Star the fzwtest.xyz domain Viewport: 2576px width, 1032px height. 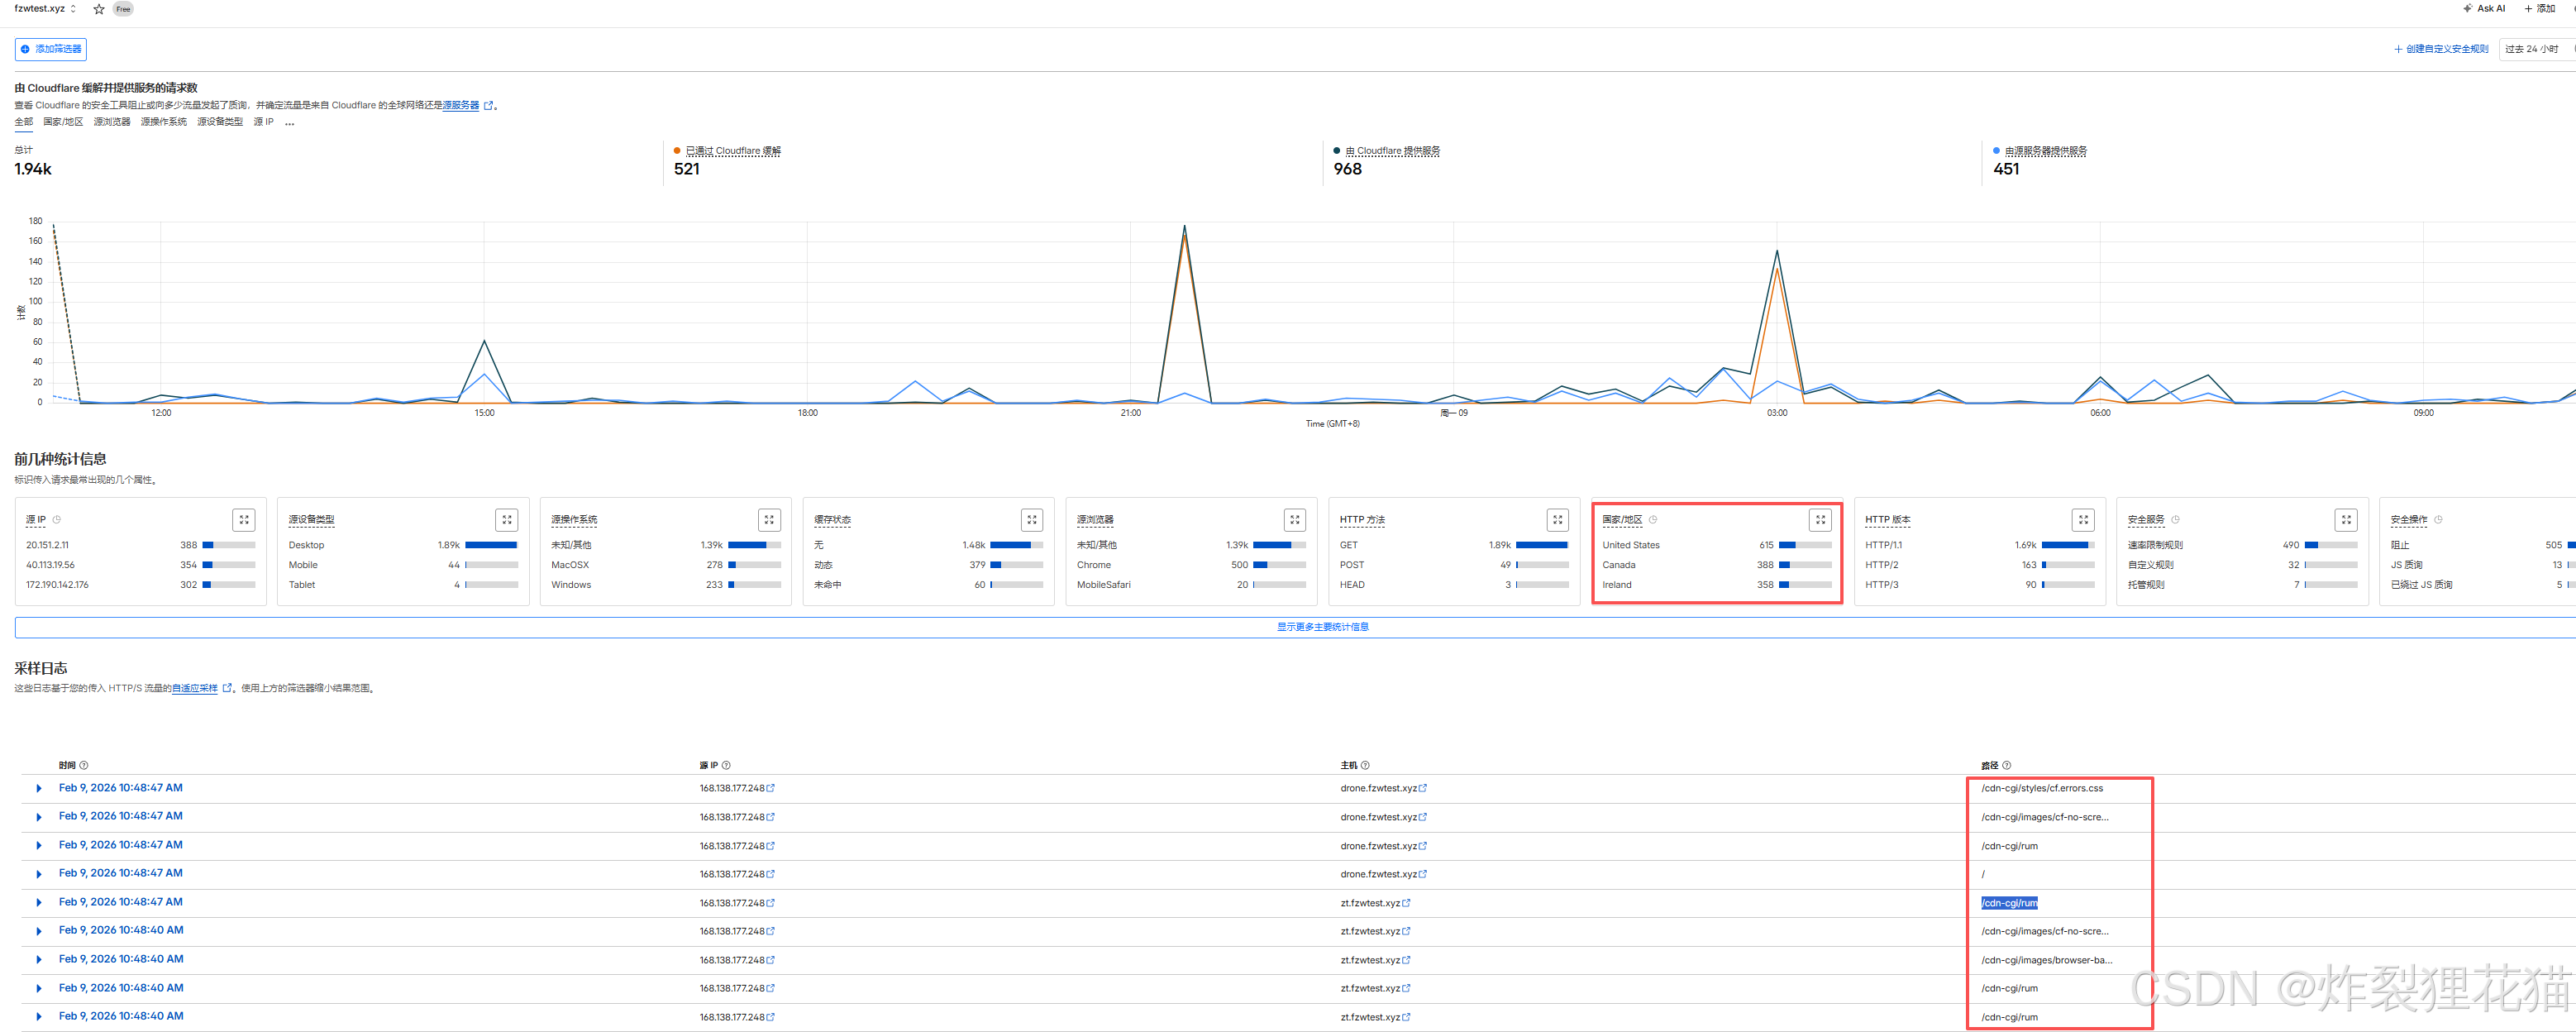point(99,9)
